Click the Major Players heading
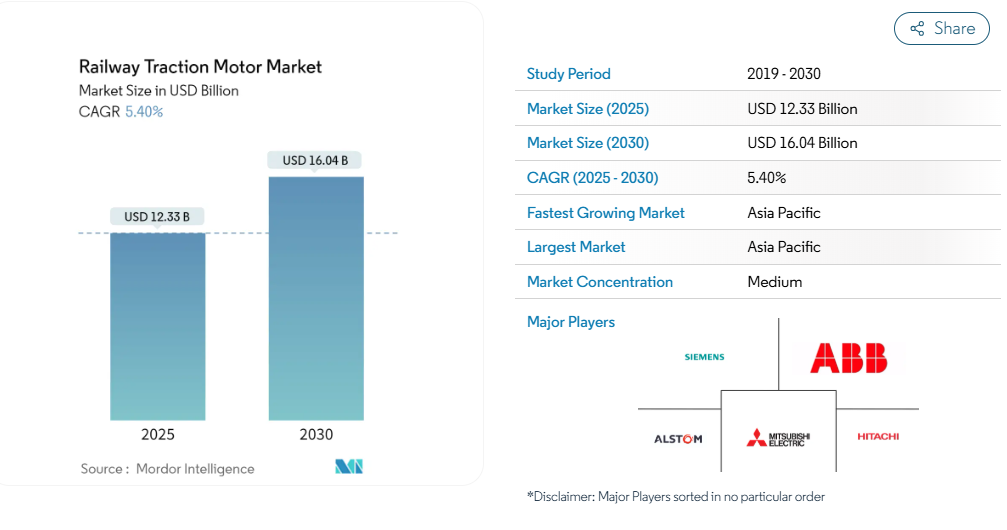Image resolution: width=1007 pixels, height=530 pixels. [571, 322]
